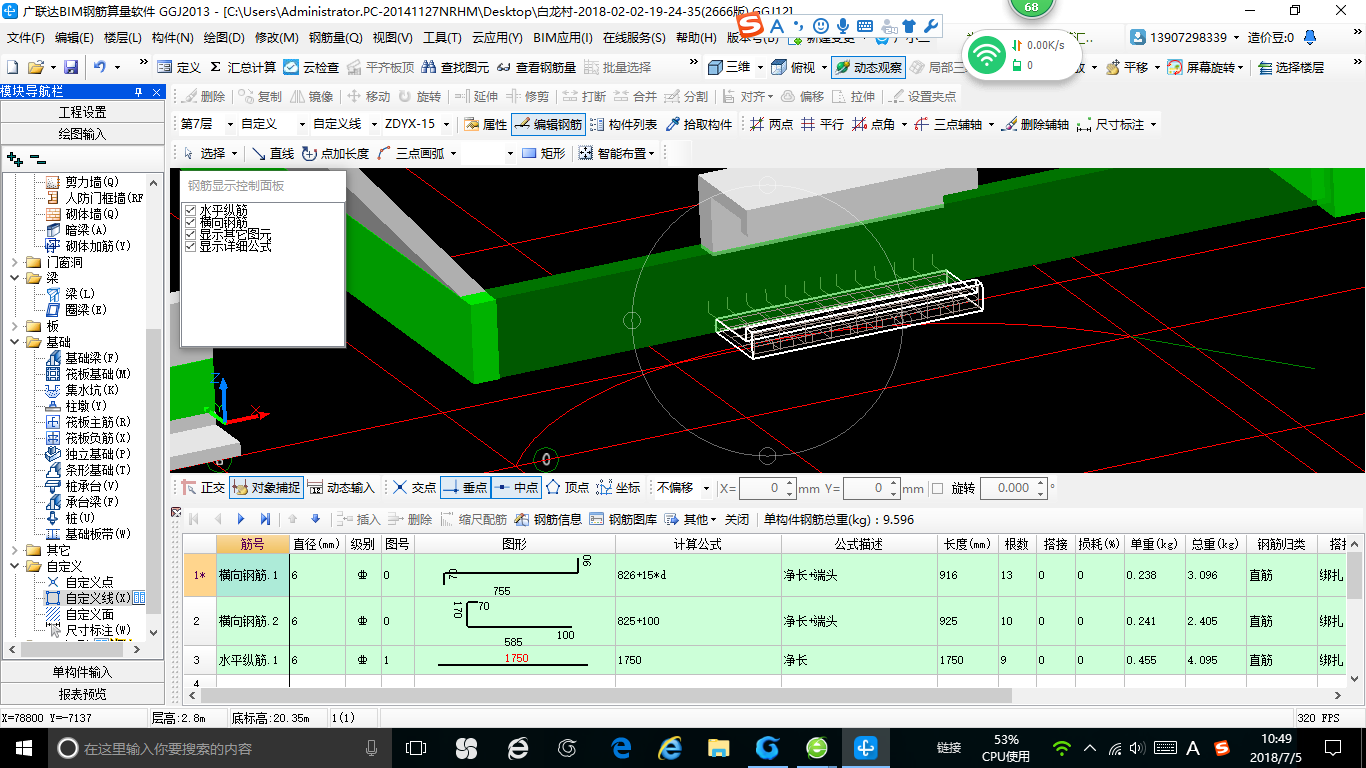Uncheck 显示详细公式 checkbox
Screen dimensions: 1366x768
tap(190, 246)
